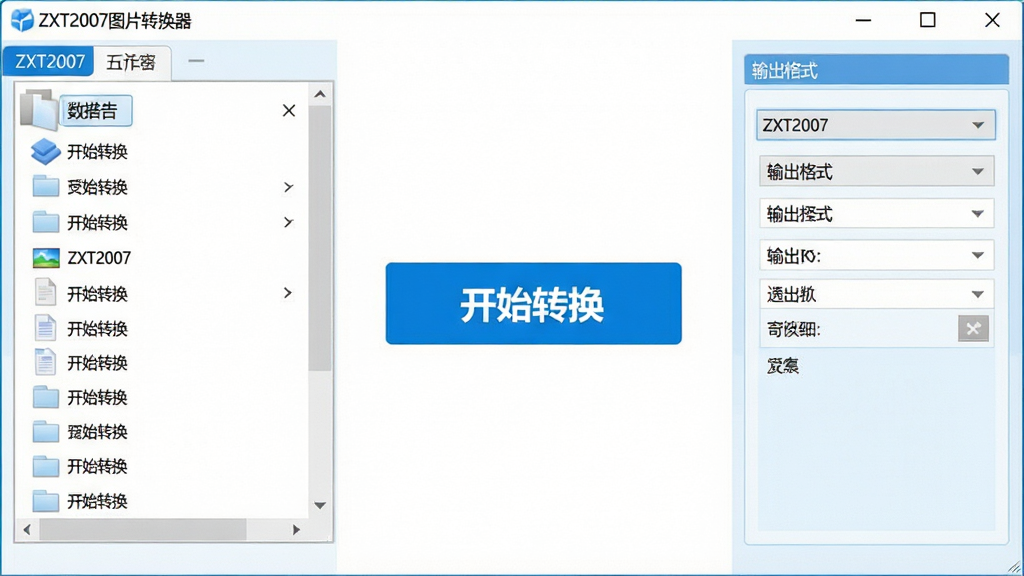
Task: Select the 开始转换 text beside the blue layers icon
Action: pos(97,152)
